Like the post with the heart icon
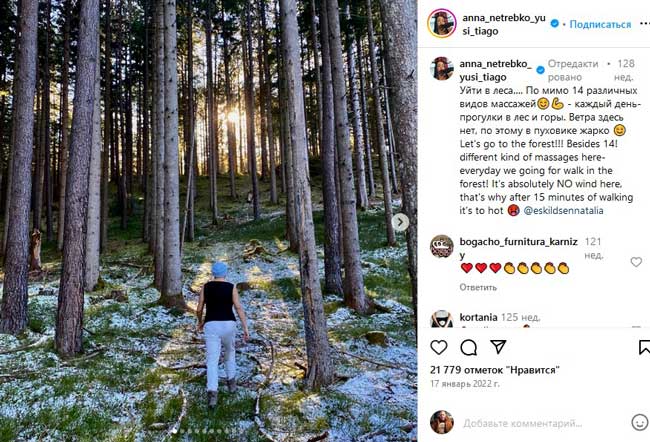 click(438, 347)
